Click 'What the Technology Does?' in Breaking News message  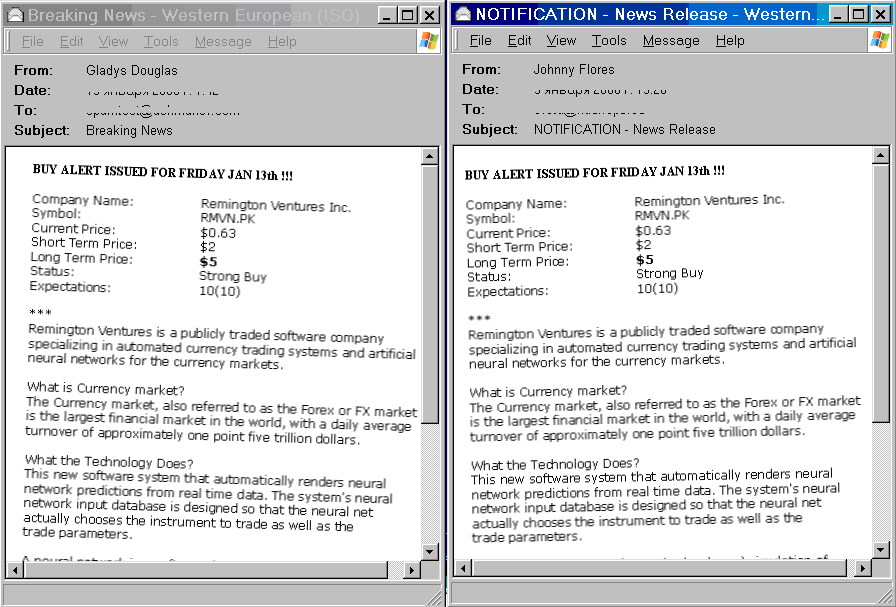pyautogui.click(x=109, y=461)
